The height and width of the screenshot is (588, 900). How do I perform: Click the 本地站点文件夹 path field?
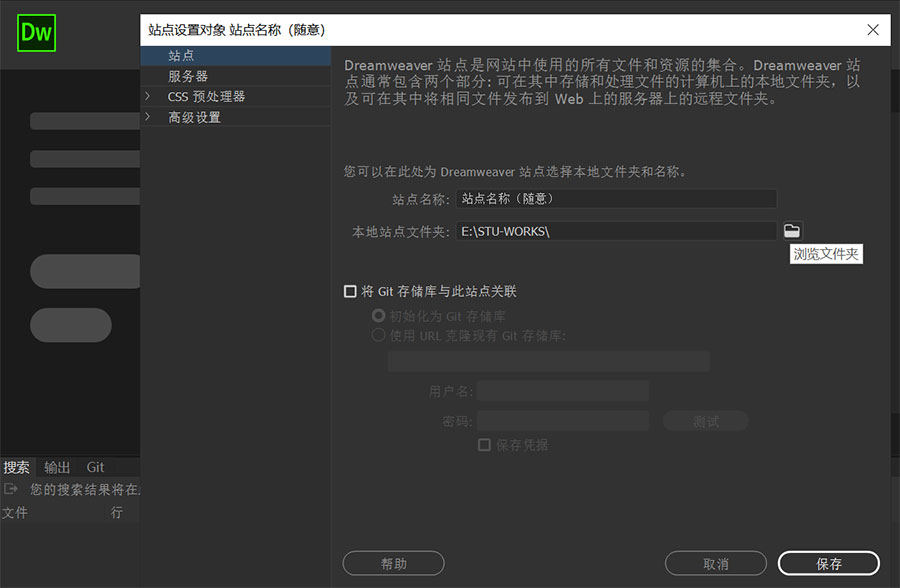[616, 231]
